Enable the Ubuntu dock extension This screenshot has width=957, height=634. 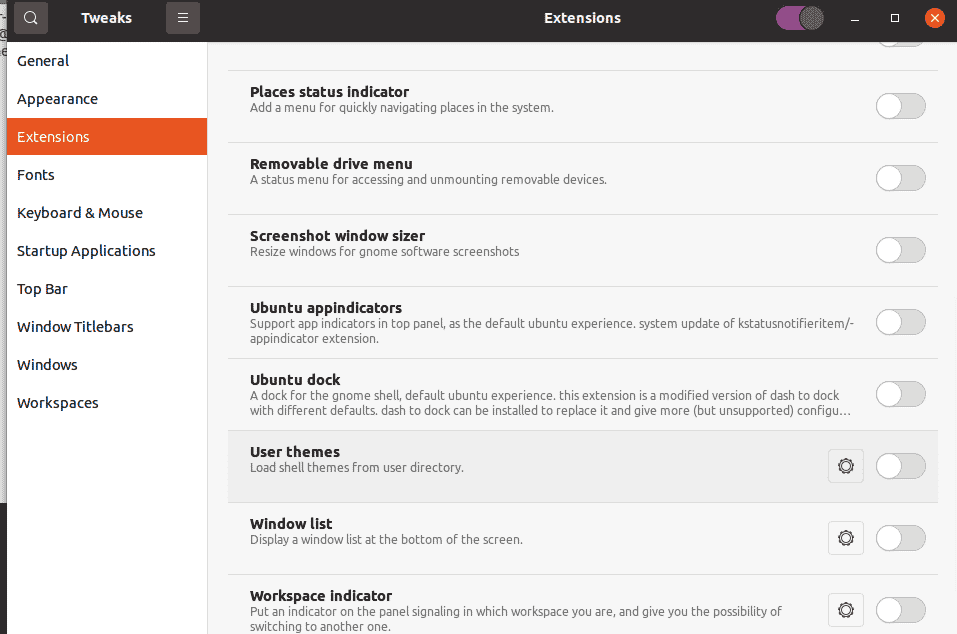click(900, 394)
